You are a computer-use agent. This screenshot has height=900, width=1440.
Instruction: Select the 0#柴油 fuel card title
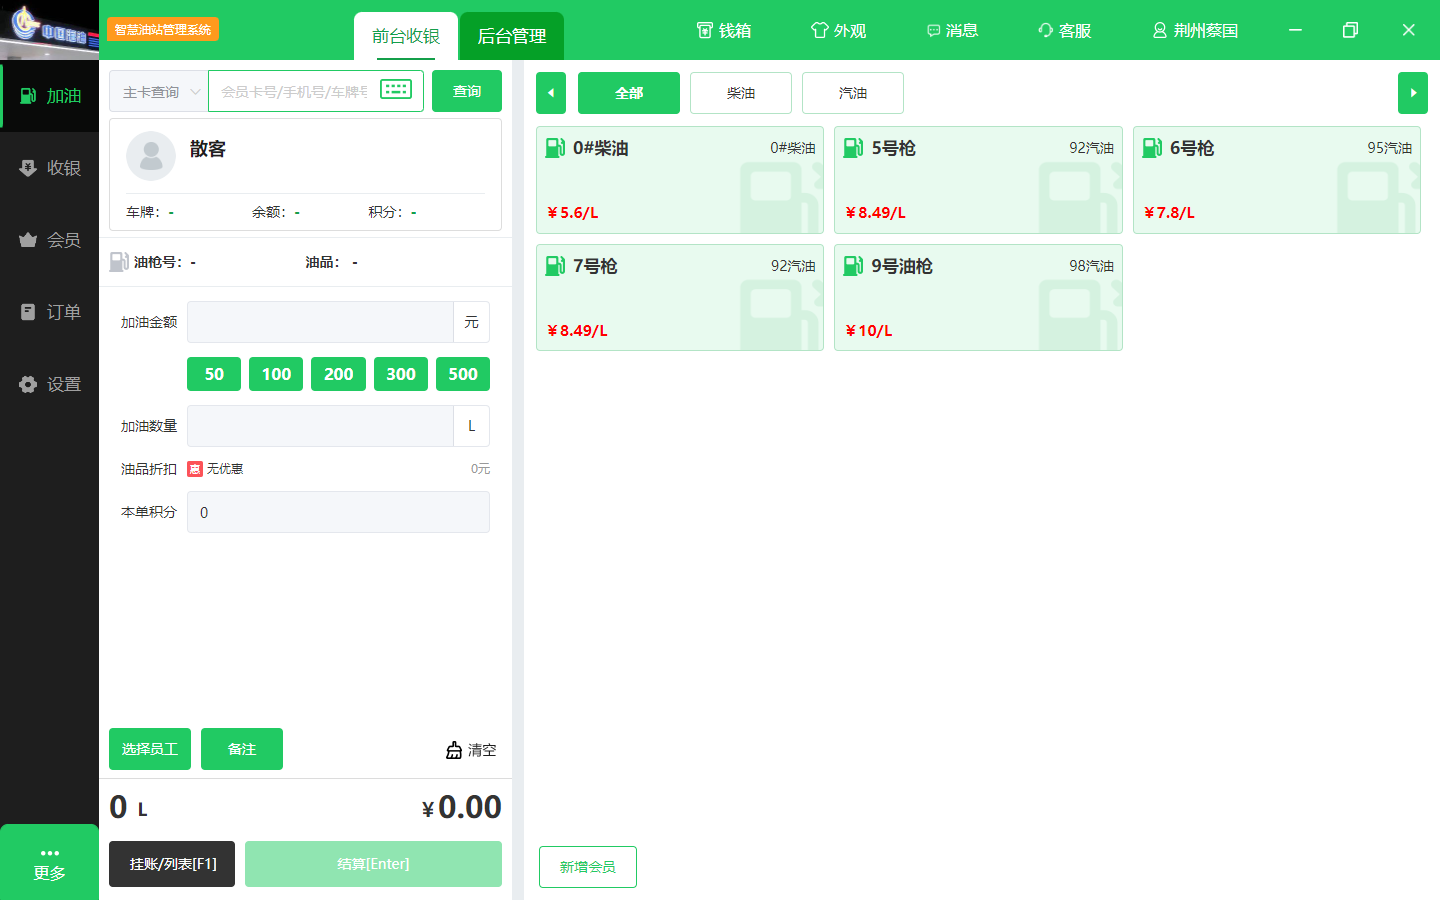pyautogui.click(x=601, y=148)
